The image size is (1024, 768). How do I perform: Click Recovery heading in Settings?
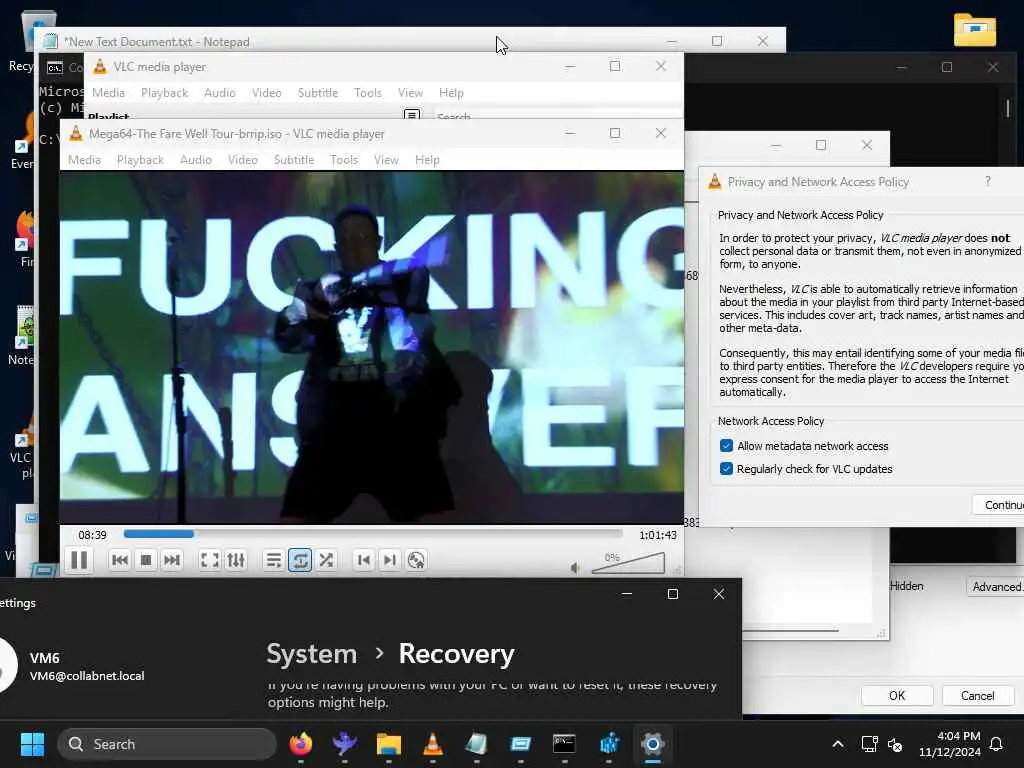(x=456, y=654)
